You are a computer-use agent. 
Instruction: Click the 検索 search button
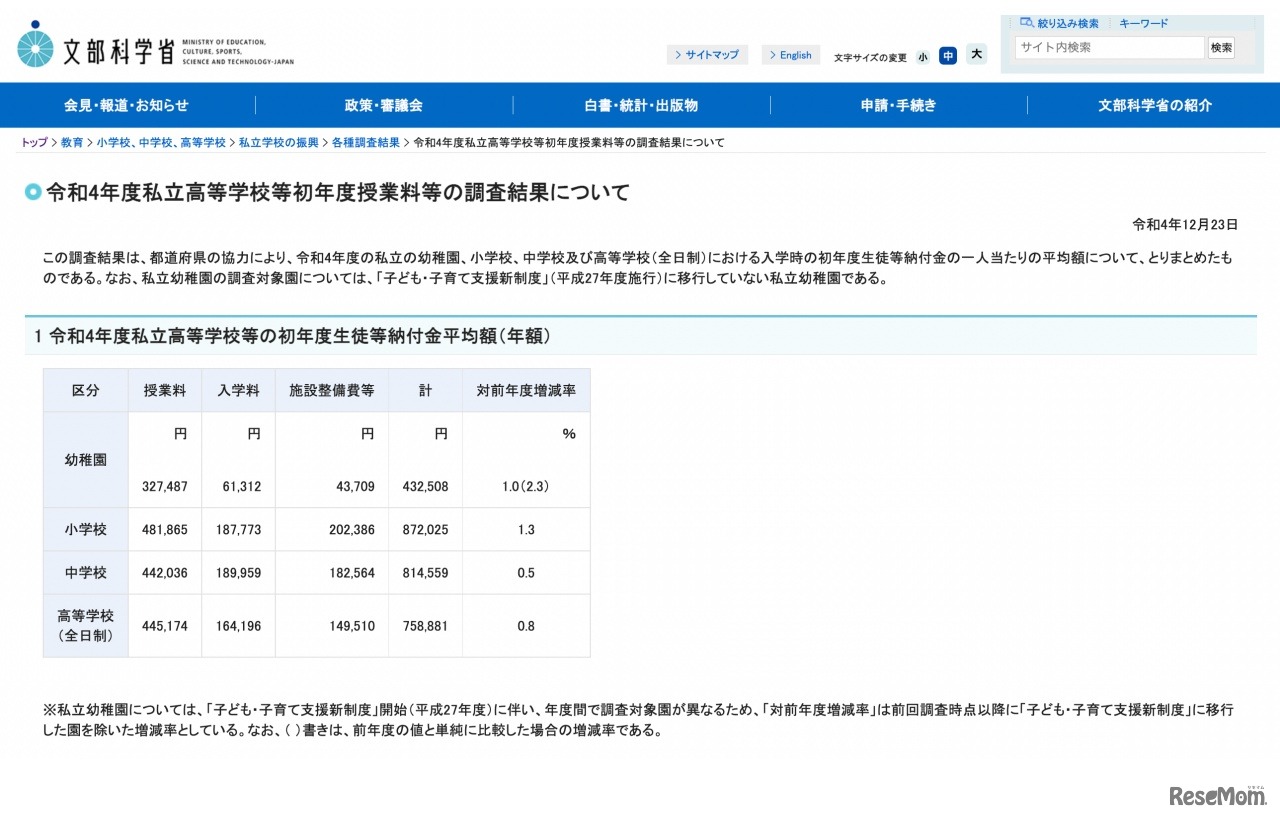coord(1221,47)
